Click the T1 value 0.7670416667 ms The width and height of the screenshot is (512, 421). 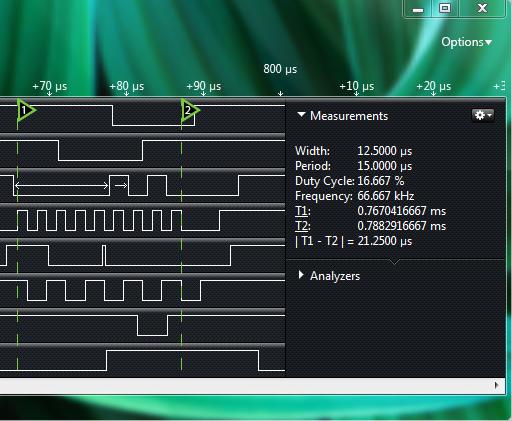(x=401, y=211)
